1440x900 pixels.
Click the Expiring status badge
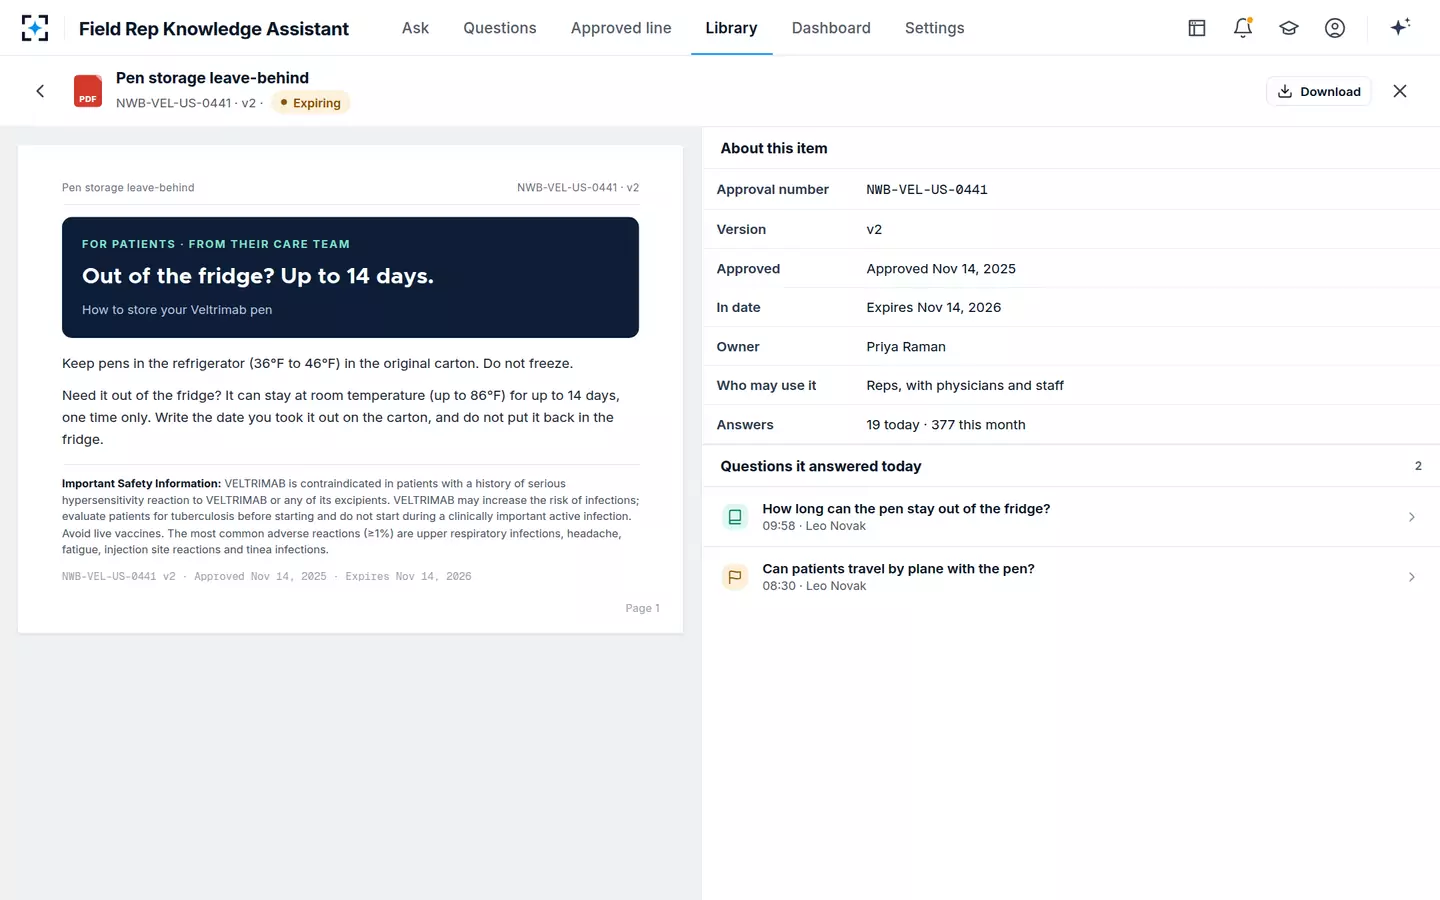click(x=311, y=103)
